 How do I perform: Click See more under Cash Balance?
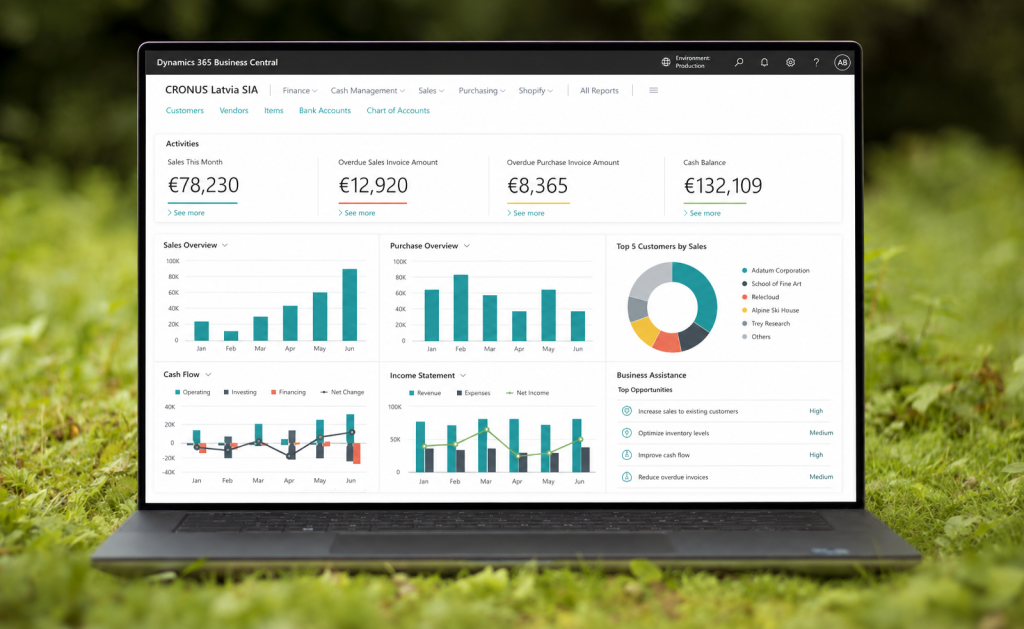point(702,213)
